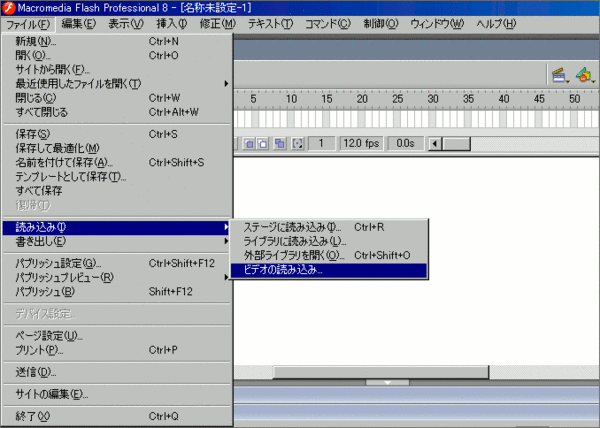Open the コマンド(C) menu

pos(328,24)
